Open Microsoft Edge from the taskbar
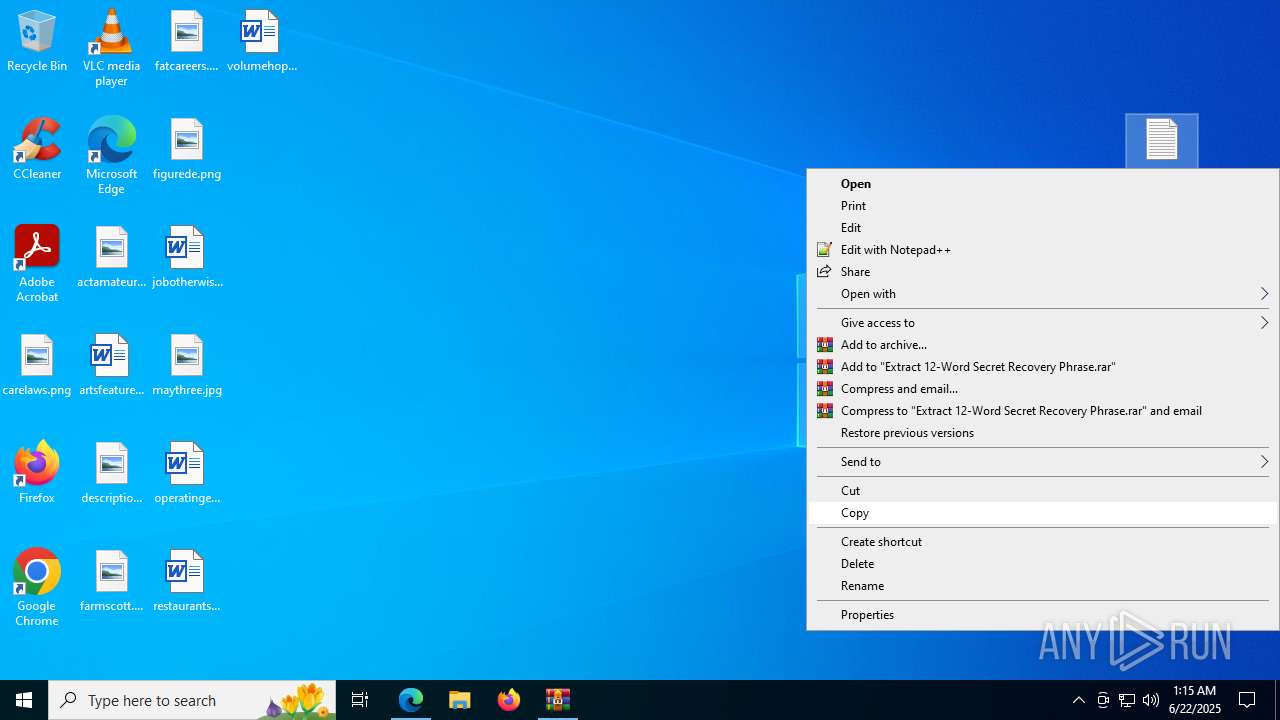Screen dimensions: 1280x720 pos(411,700)
